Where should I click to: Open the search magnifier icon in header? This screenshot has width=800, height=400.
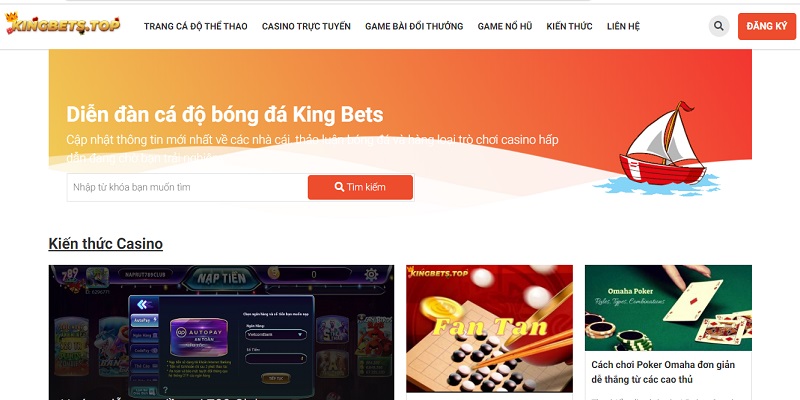click(719, 26)
